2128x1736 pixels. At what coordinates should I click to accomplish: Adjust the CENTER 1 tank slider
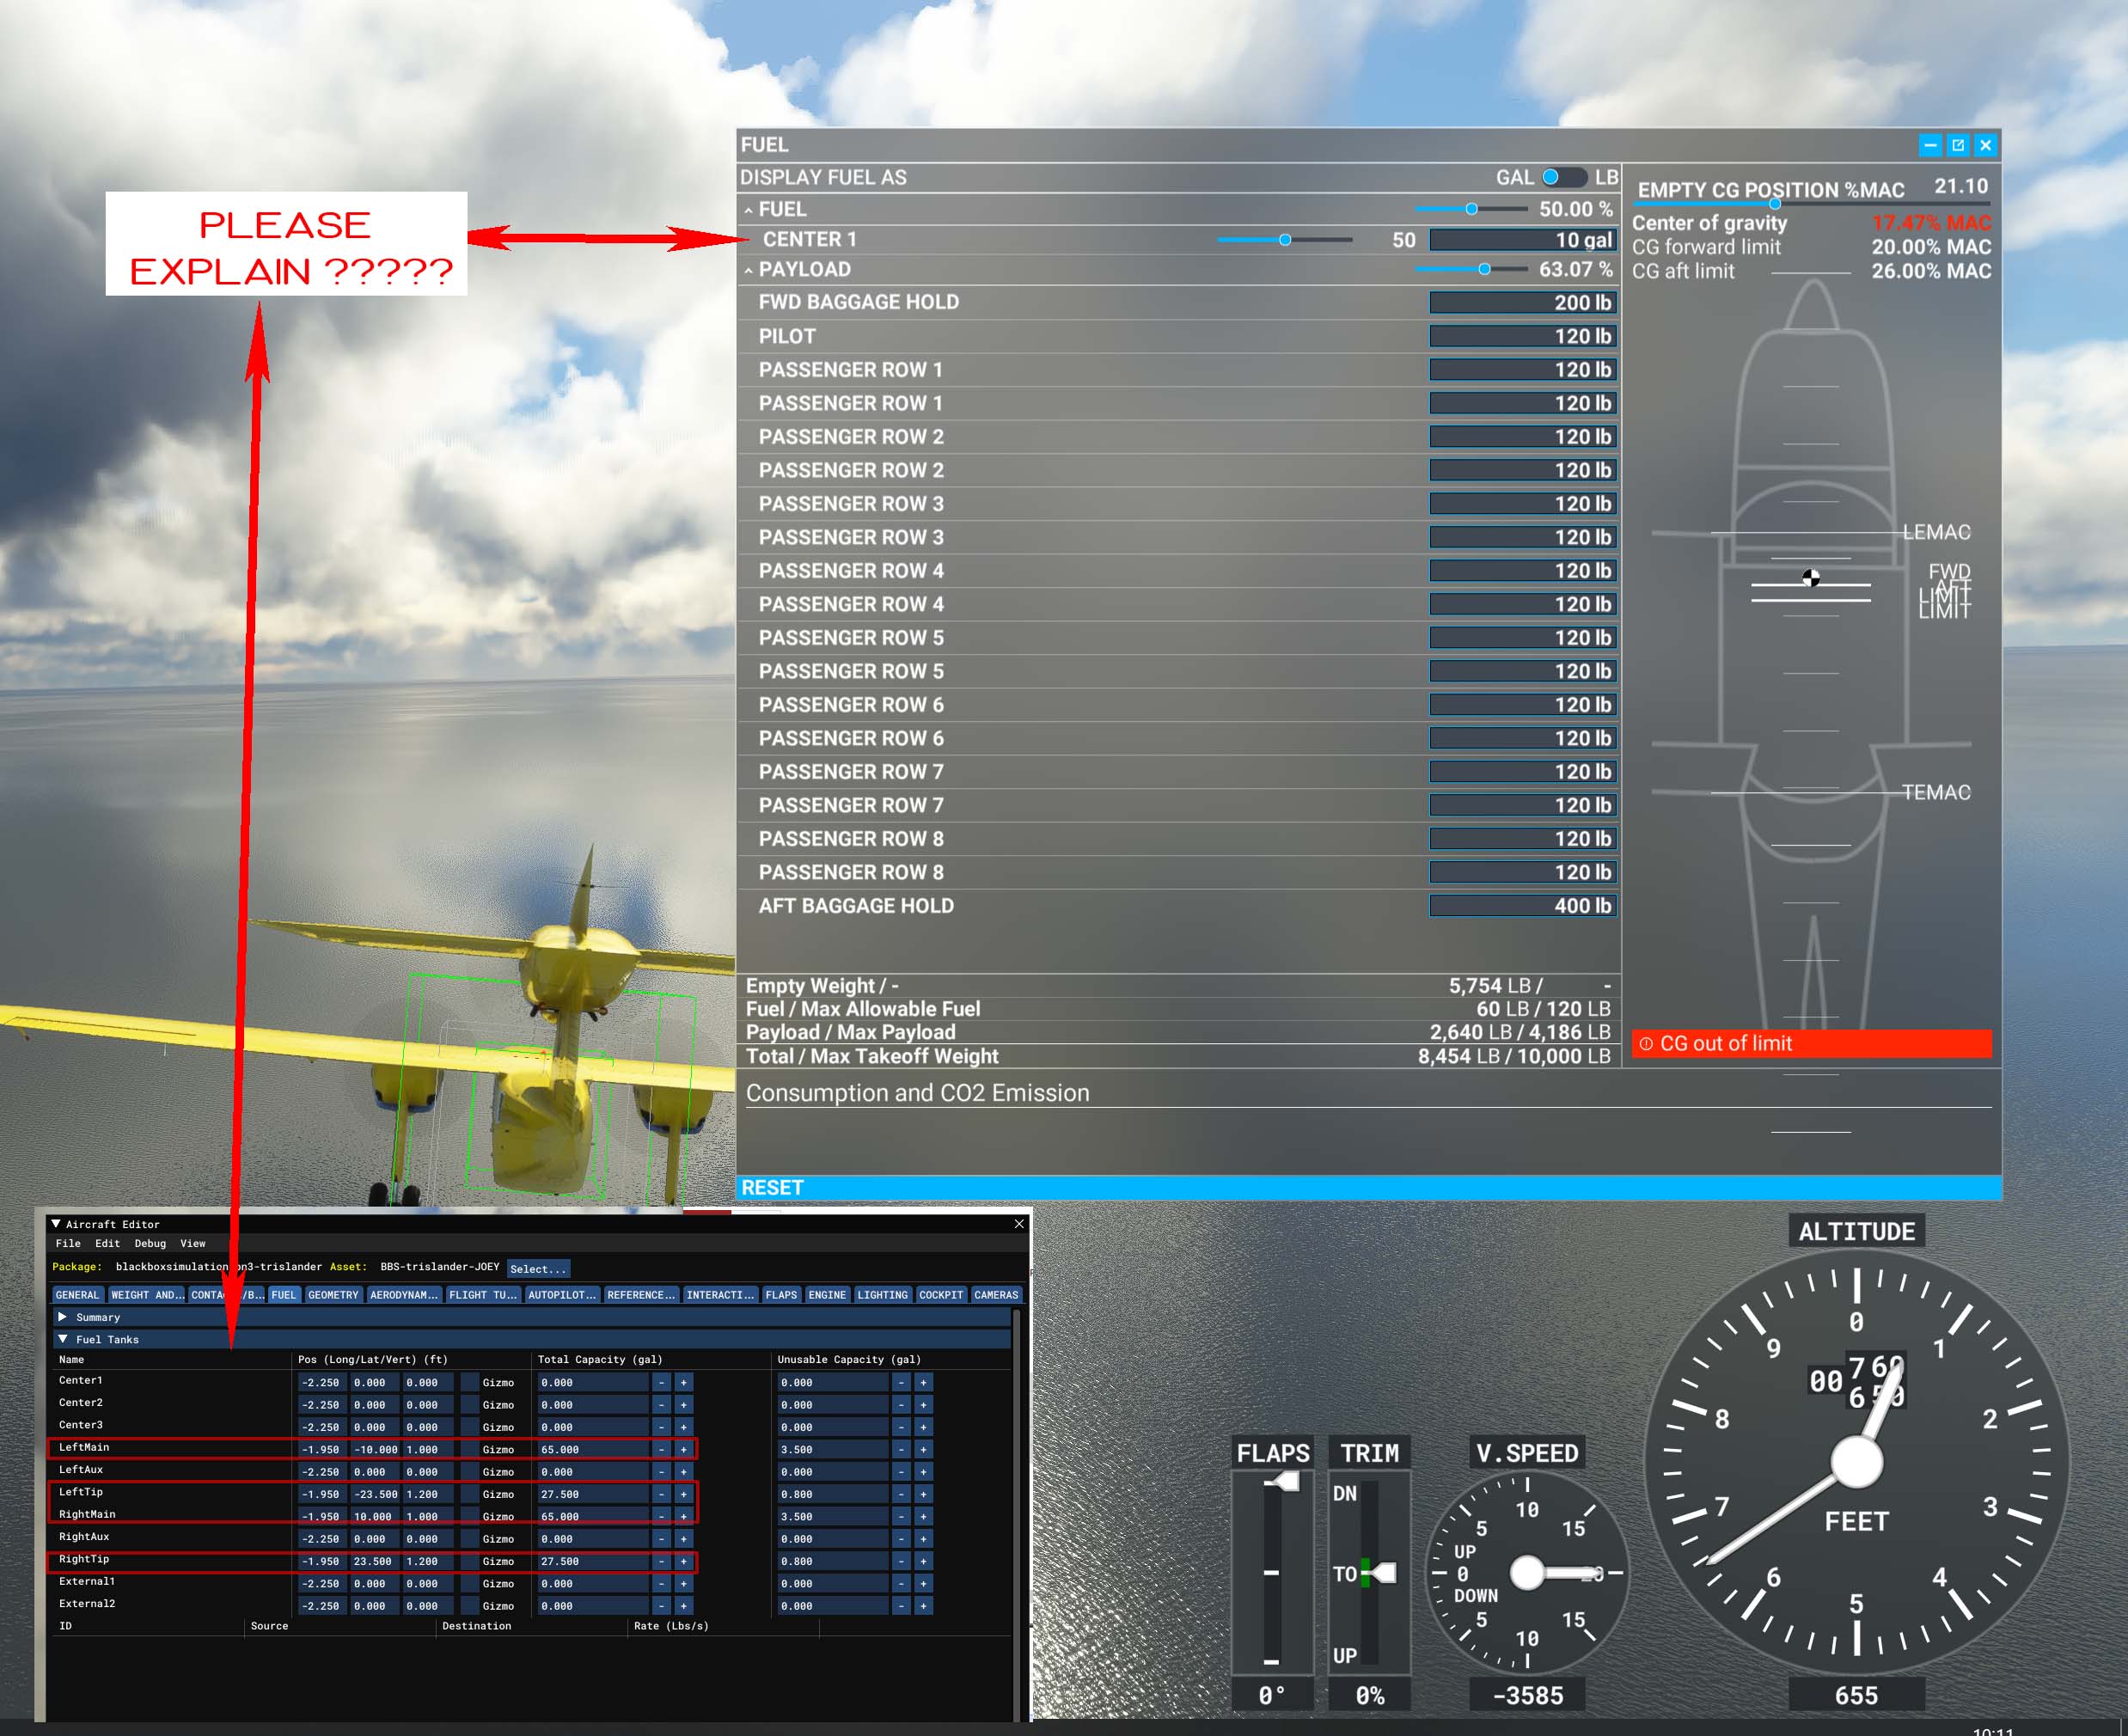pos(1285,240)
